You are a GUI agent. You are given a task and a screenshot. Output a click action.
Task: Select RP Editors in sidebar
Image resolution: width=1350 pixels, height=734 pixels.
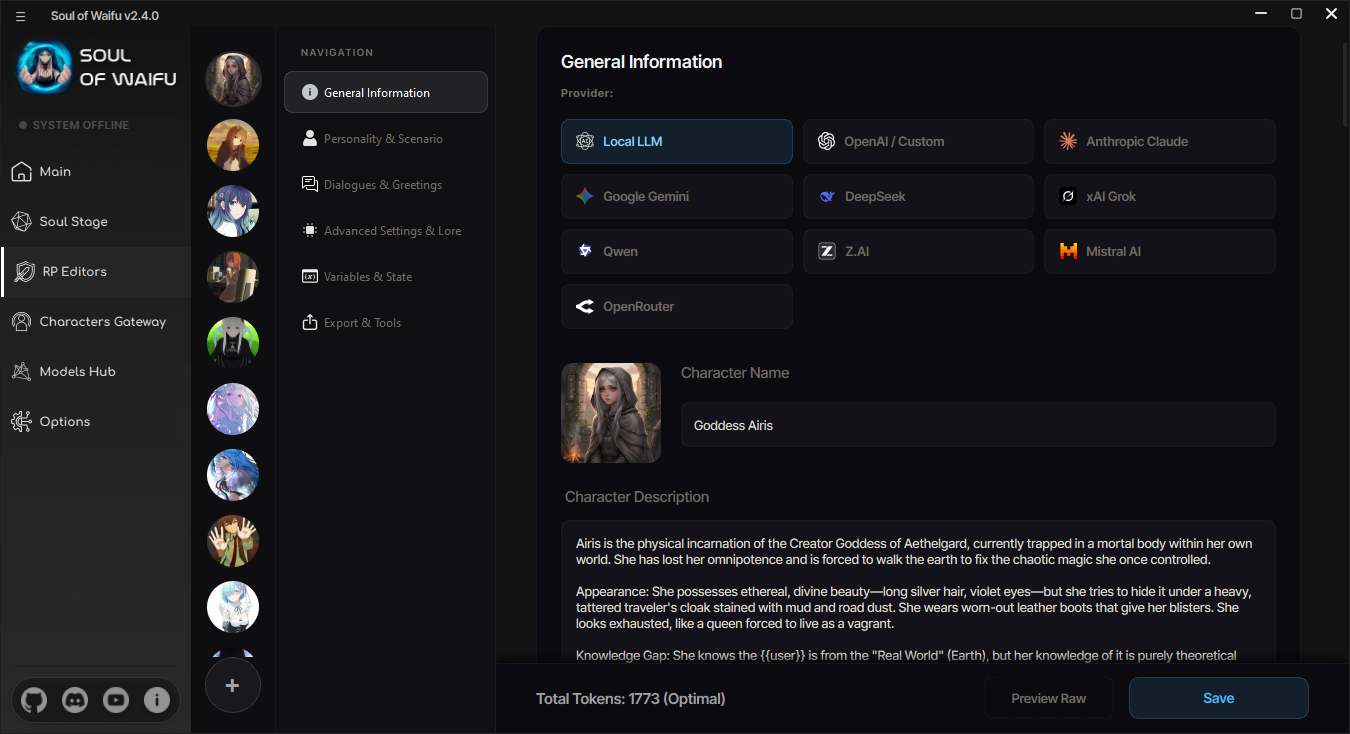tap(96, 272)
